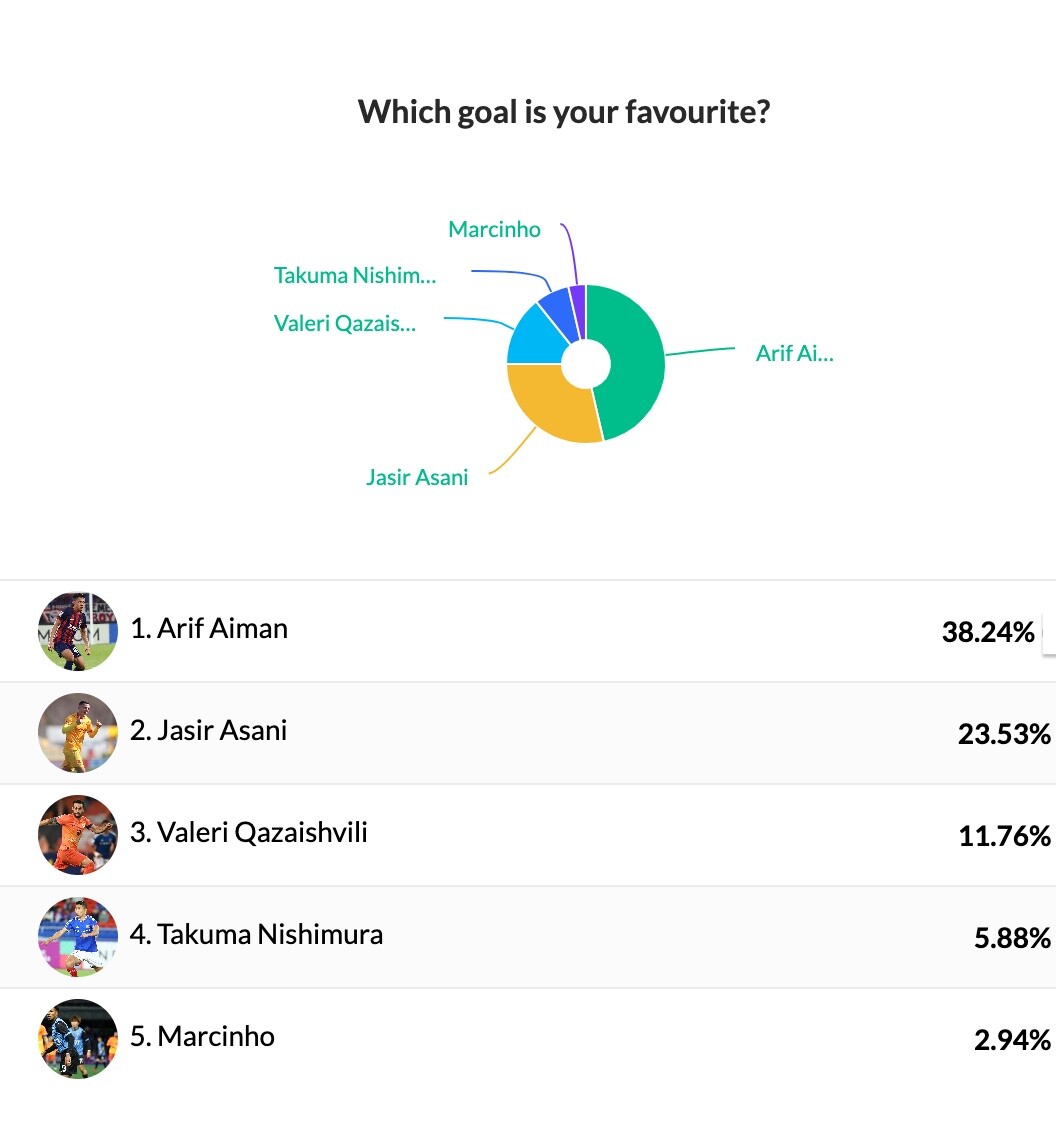
Task: Click the 38.24% vote percentage
Action: click(x=988, y=632)
